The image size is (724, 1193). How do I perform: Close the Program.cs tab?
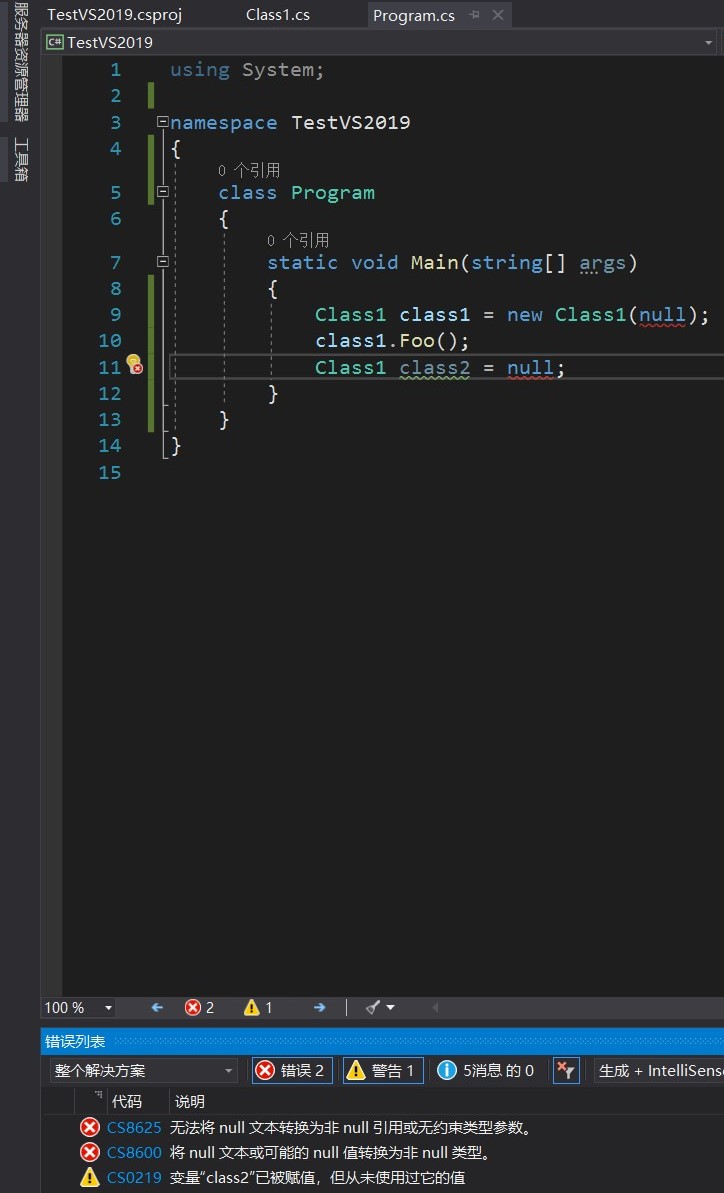[498, 15]
